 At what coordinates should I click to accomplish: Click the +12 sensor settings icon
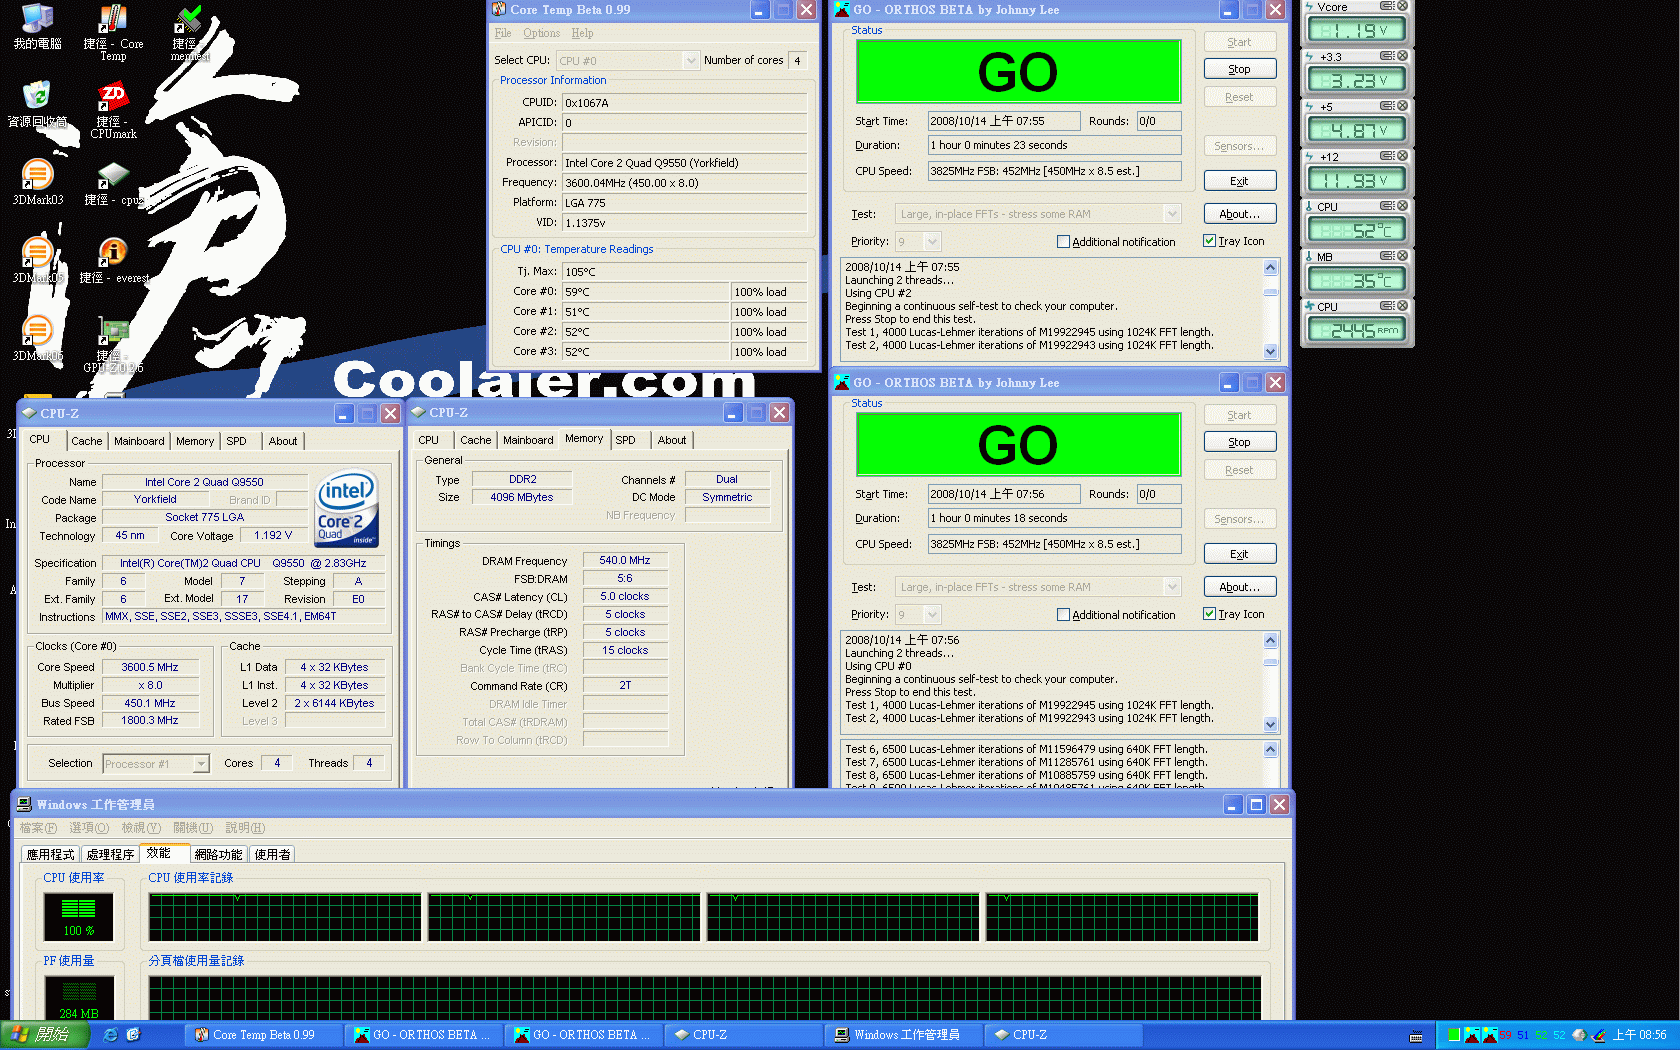point(1387,156)
